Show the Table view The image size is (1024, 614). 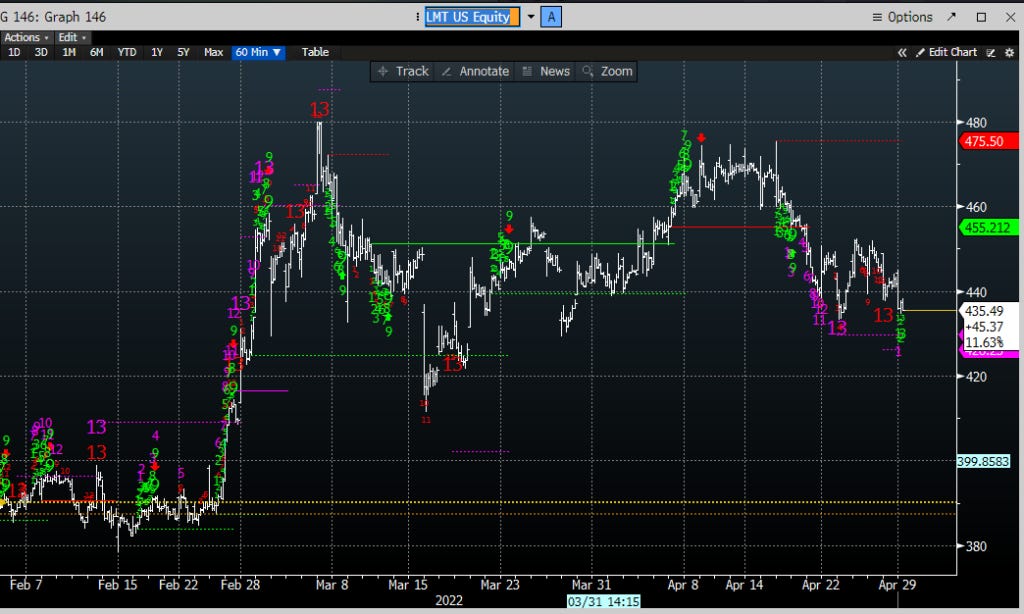[x=315, y=52]
